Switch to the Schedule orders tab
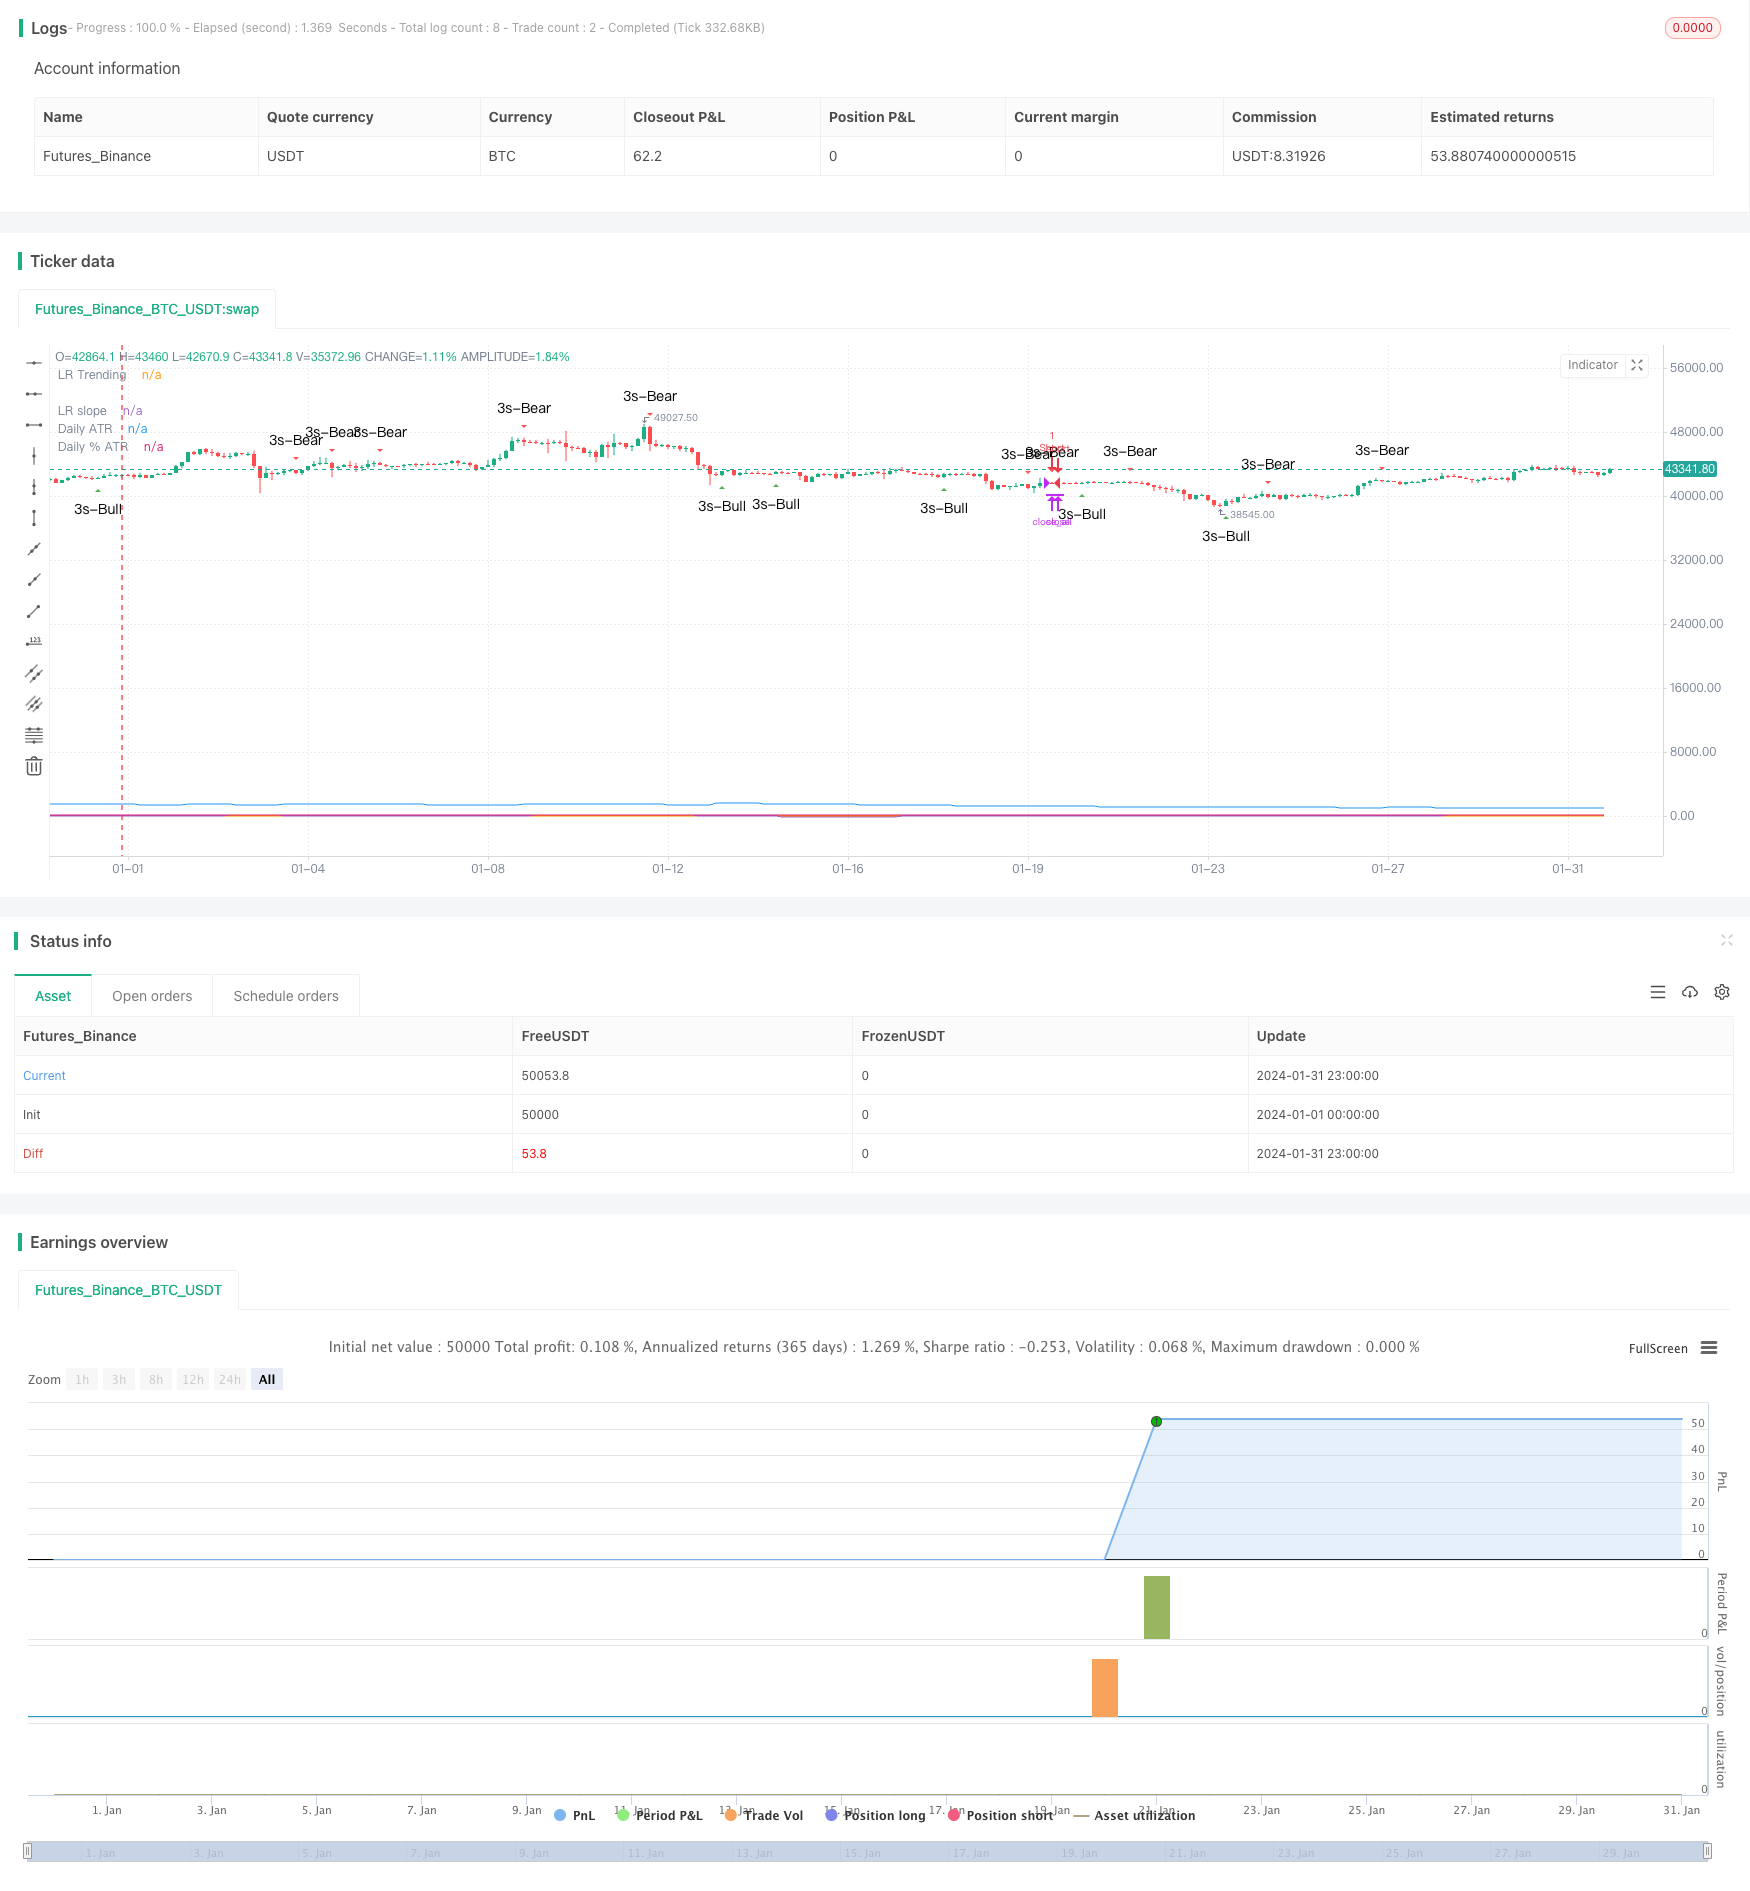 pyautogui.click(x=286, y=996)
